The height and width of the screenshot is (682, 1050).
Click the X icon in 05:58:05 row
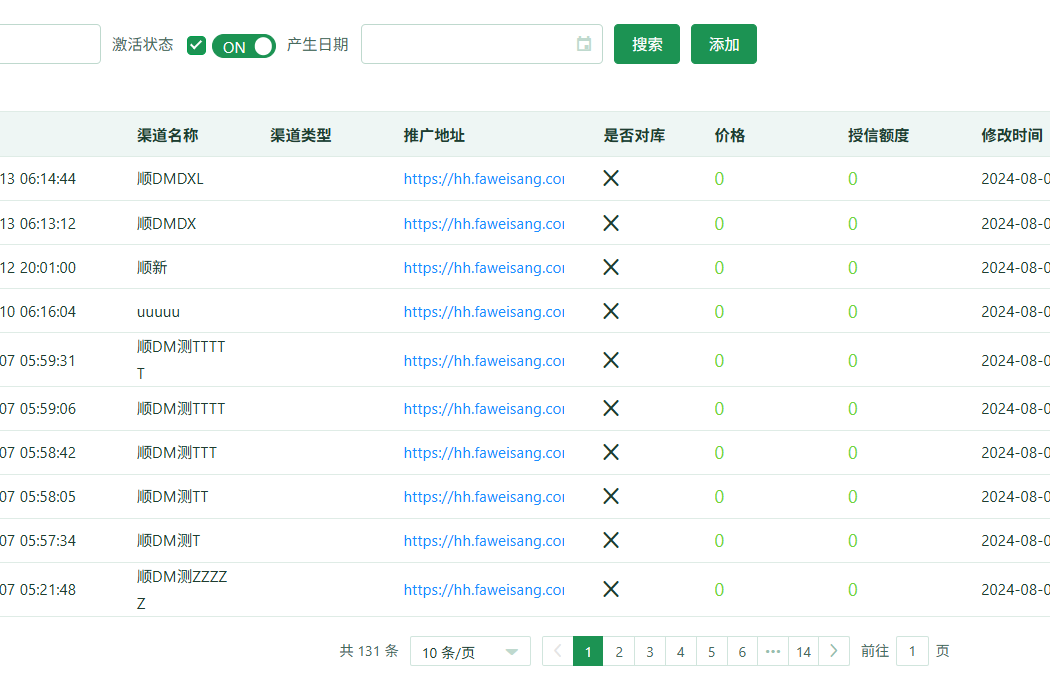click(x=611, y=496)
